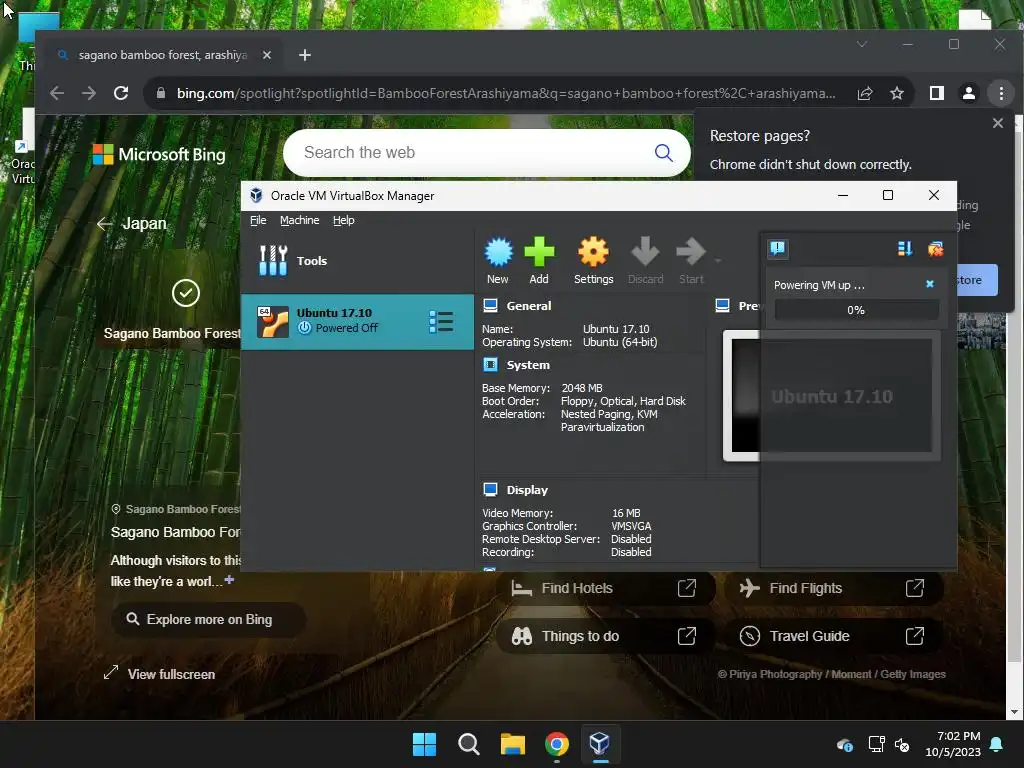The width and height of the screenshot is (1024, 768).
Task: Select the Ubuntu 17.10 virtual machine entry
Action: (357, 321)
